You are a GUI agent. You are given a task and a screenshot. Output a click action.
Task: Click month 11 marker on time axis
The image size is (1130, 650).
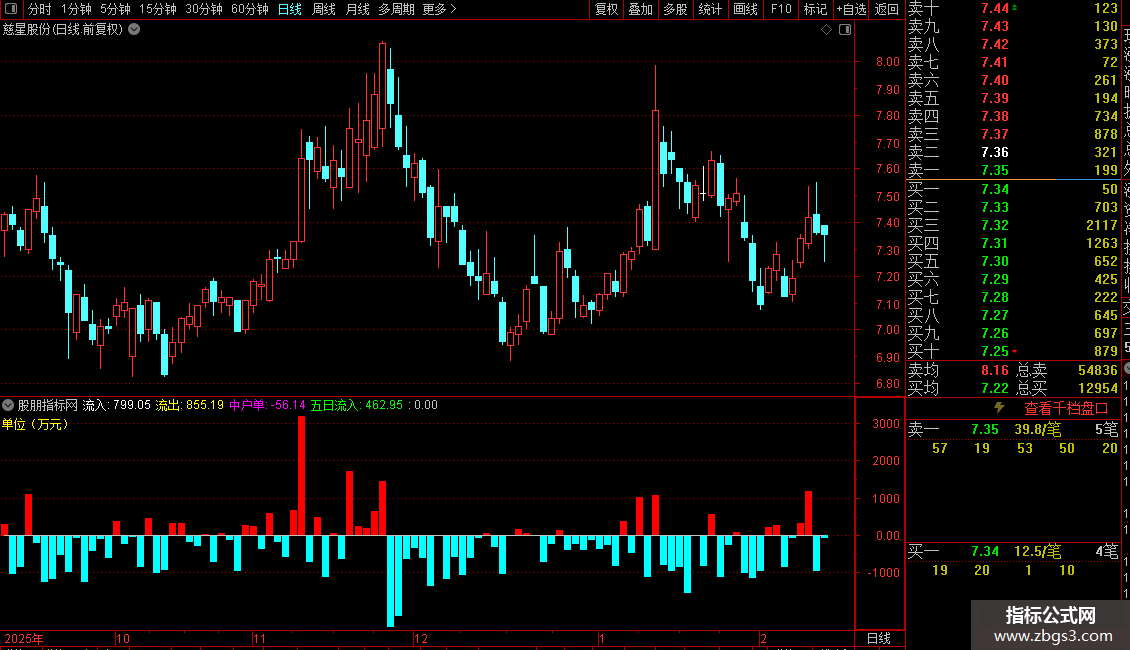tap(259, 638)
